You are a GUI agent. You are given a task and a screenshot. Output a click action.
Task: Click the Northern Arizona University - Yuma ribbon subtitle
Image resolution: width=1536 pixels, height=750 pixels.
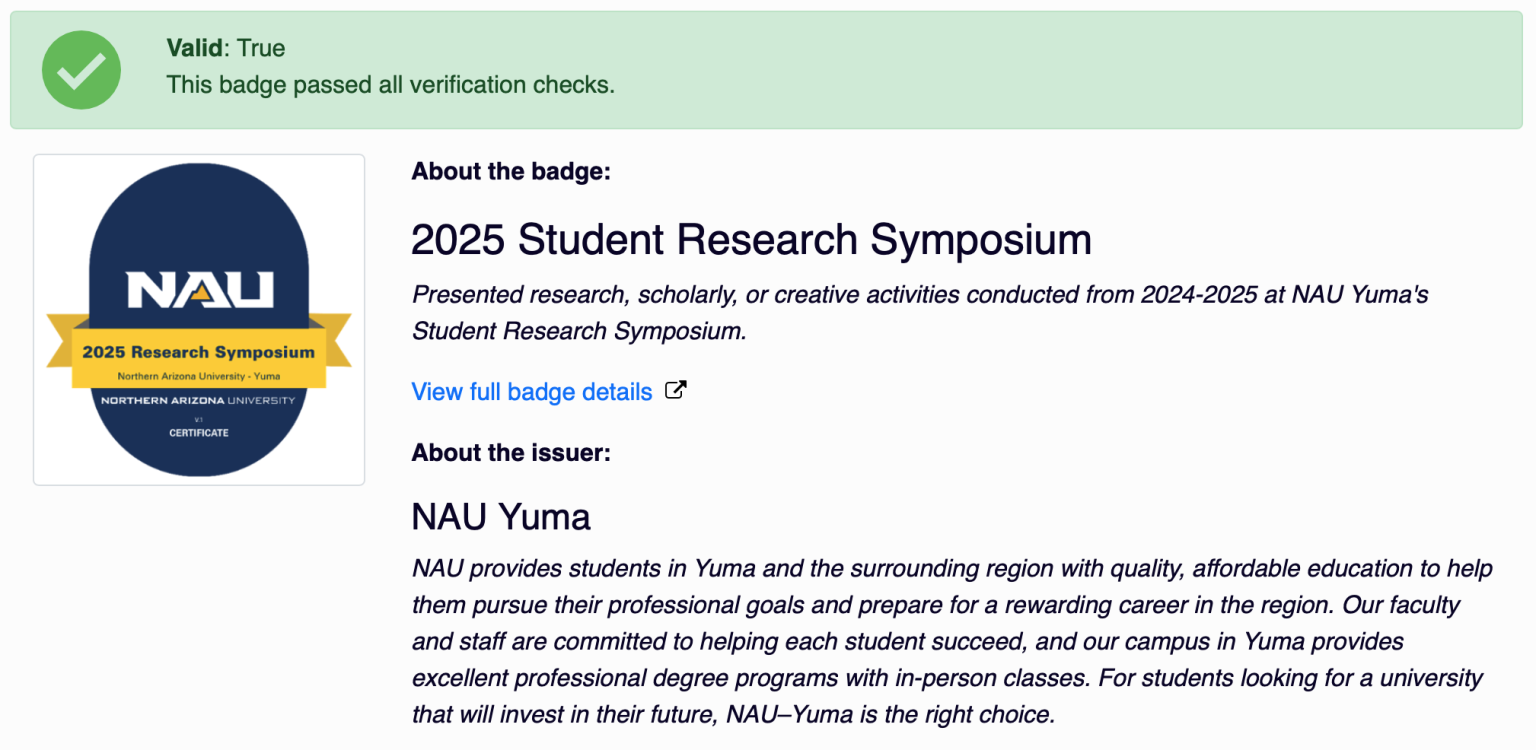tap(198, 376)
